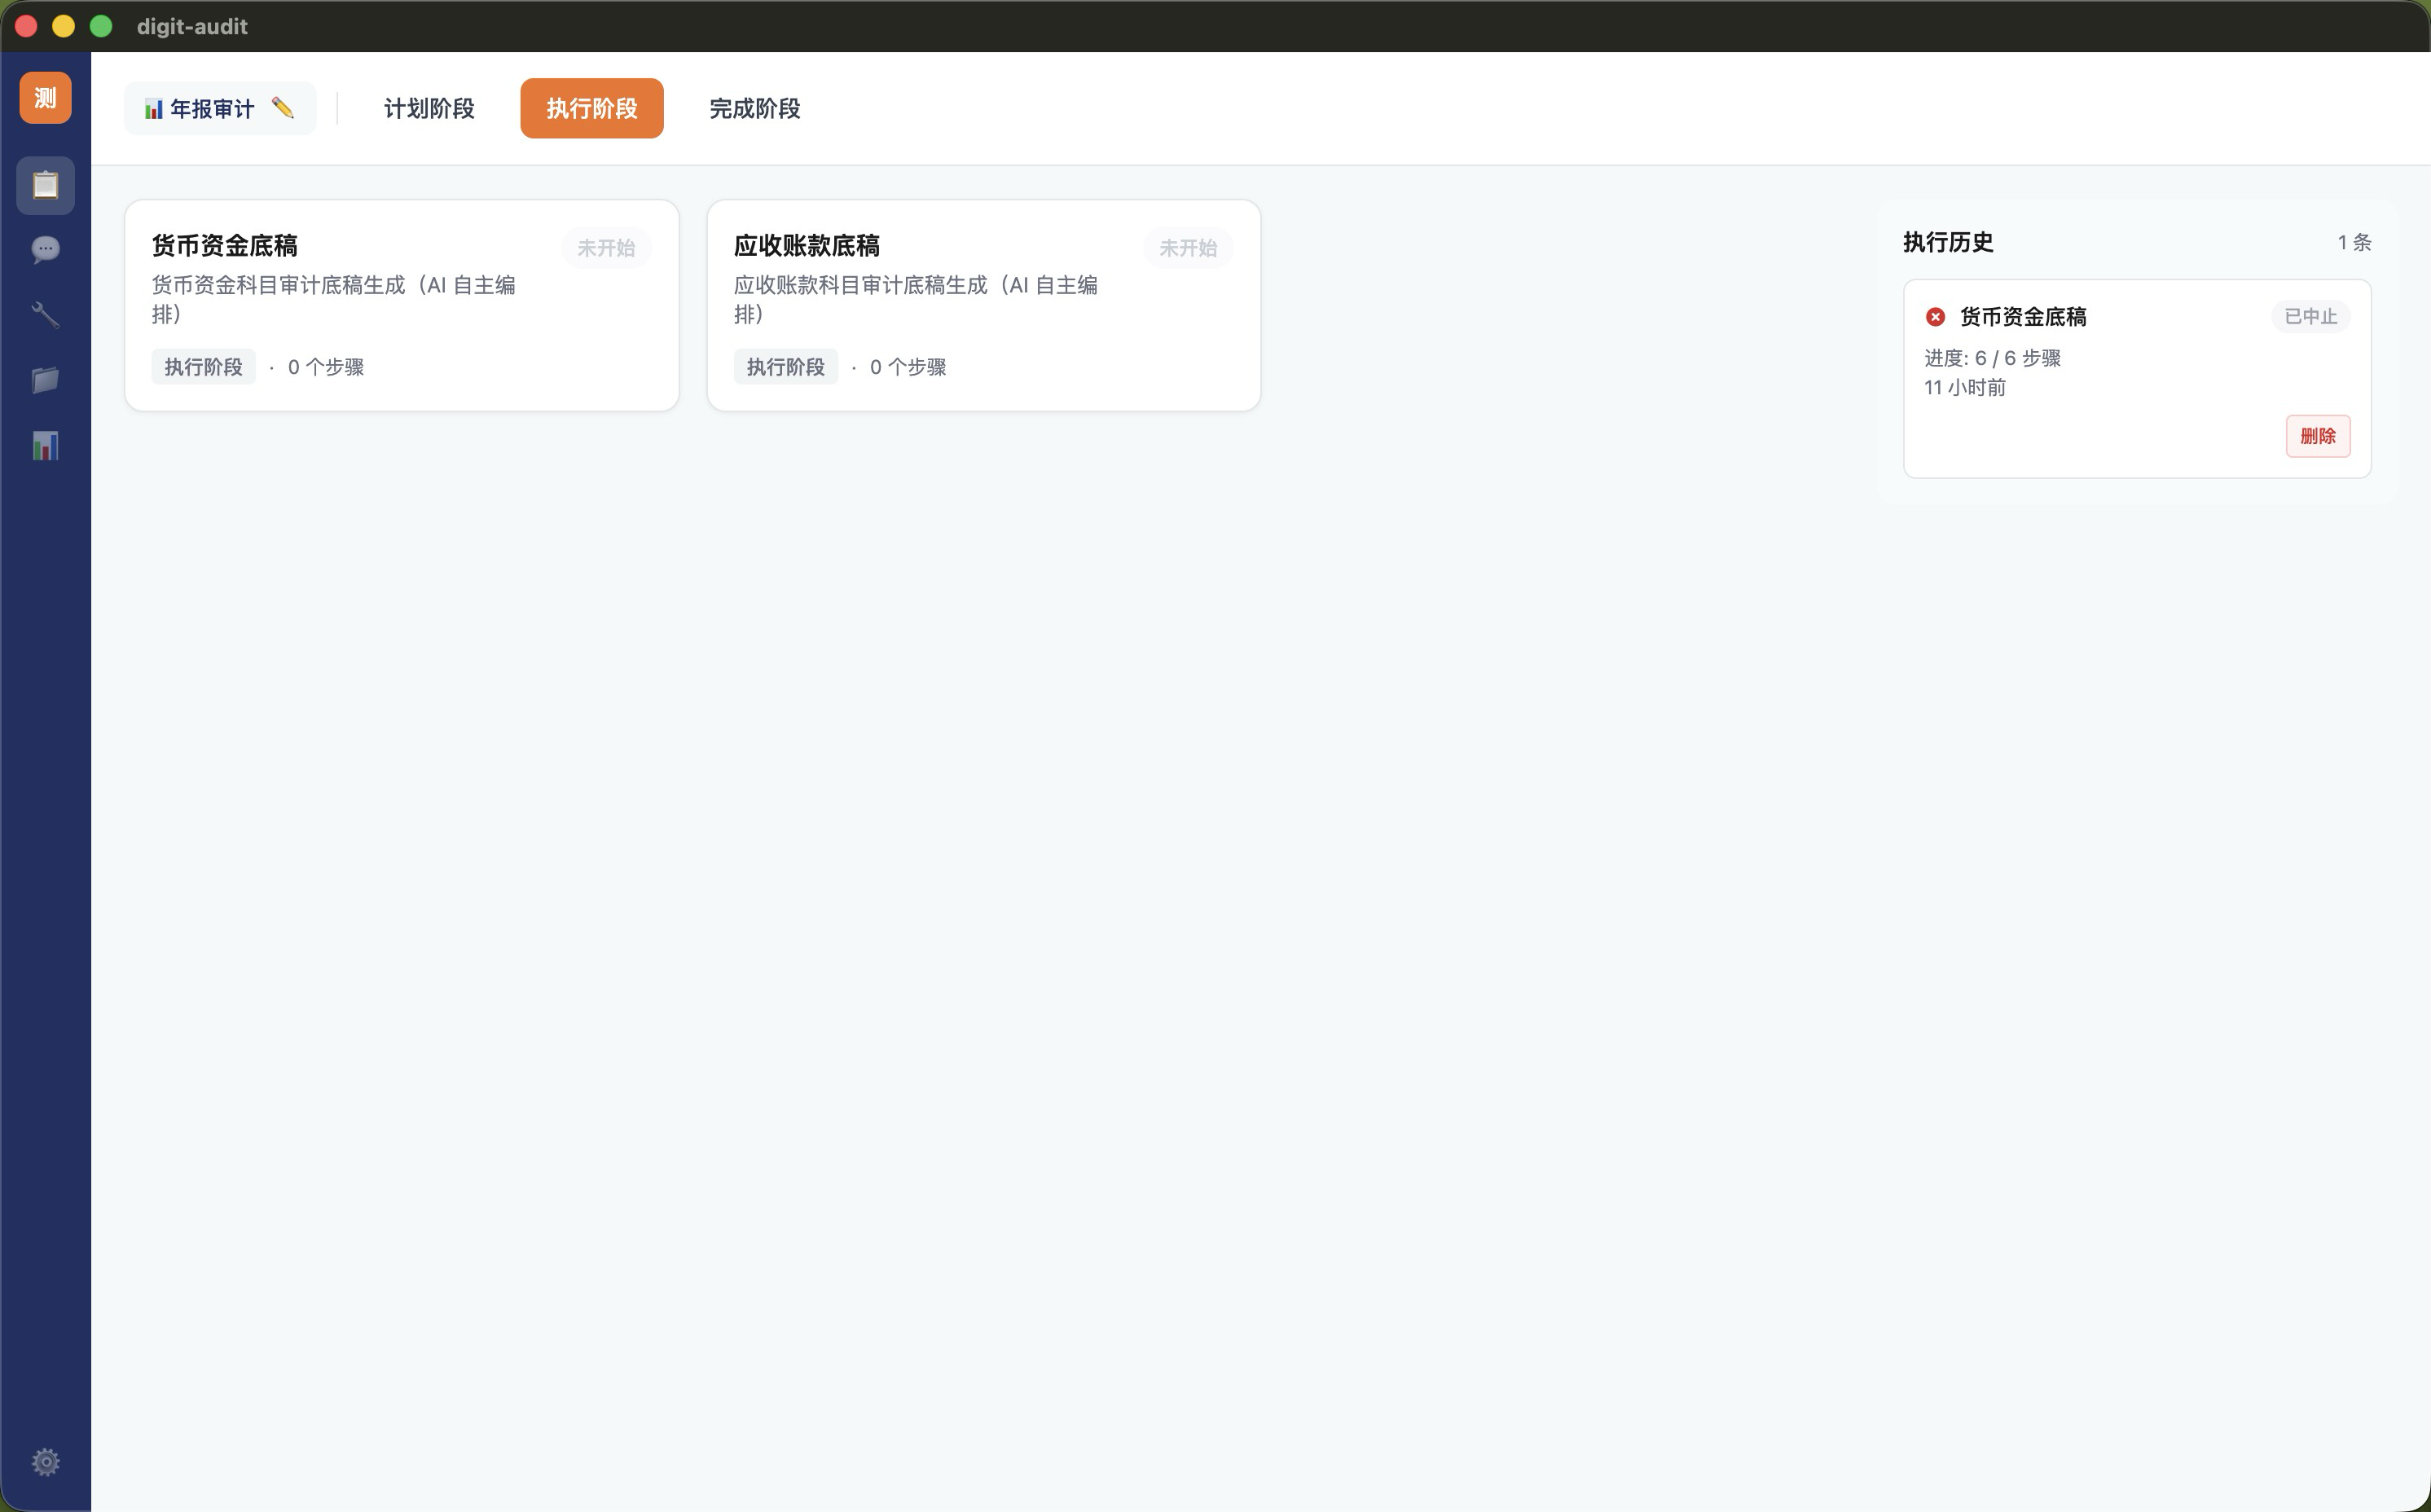Click 未开始 badge on 货币资金底稿 card

click(606, 248)
